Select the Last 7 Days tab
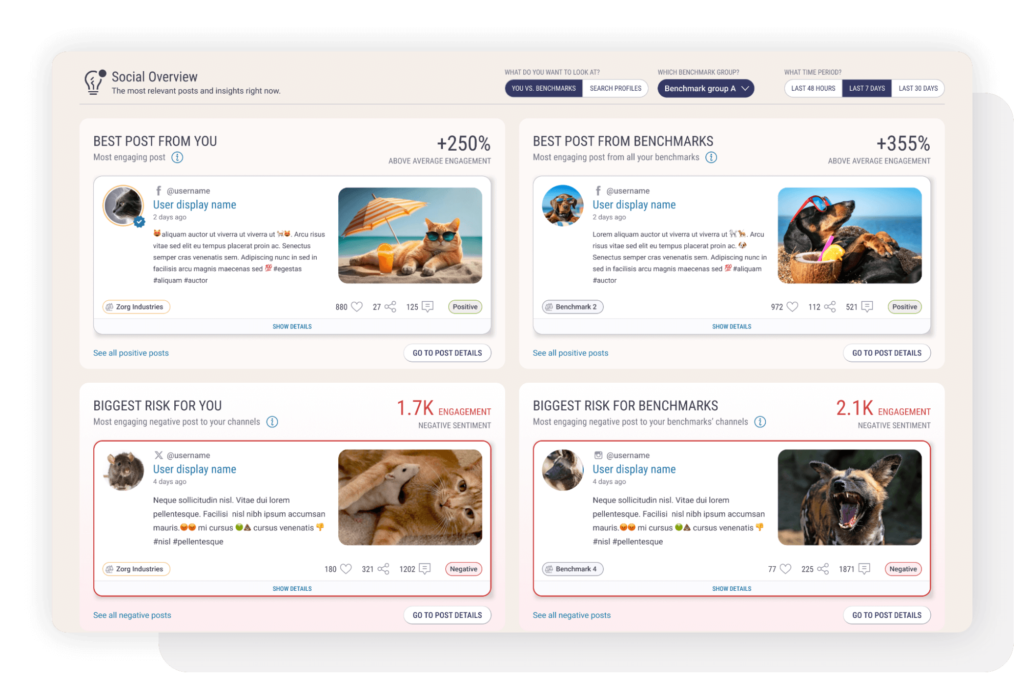 click(x=866, y=89)
